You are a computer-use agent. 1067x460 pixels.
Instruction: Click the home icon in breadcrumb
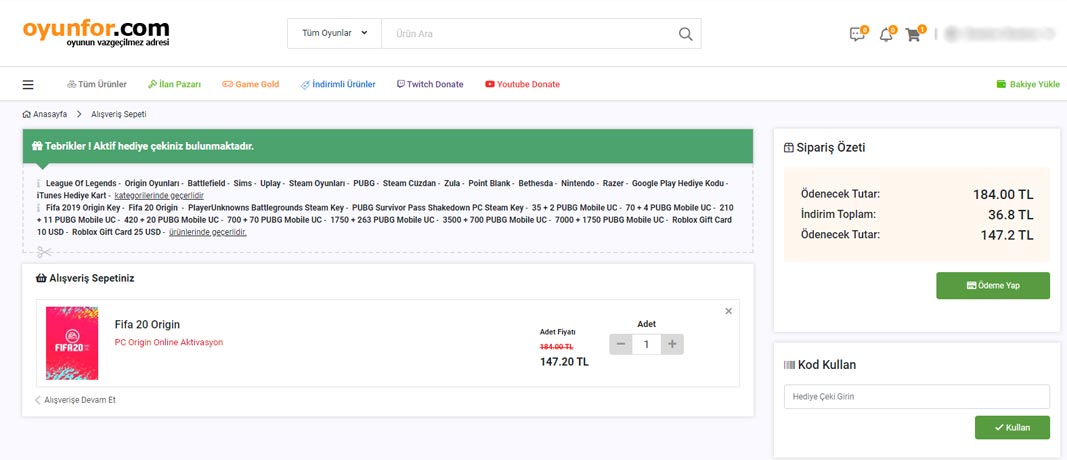point(27,114)
